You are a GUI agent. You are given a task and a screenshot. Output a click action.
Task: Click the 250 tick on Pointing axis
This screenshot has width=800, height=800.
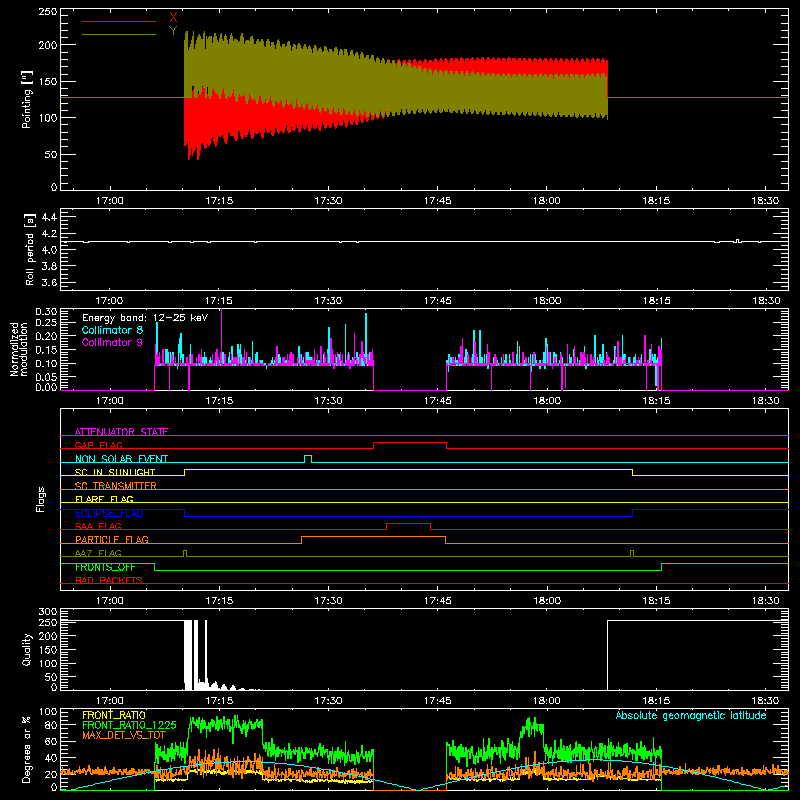point(47,12)
